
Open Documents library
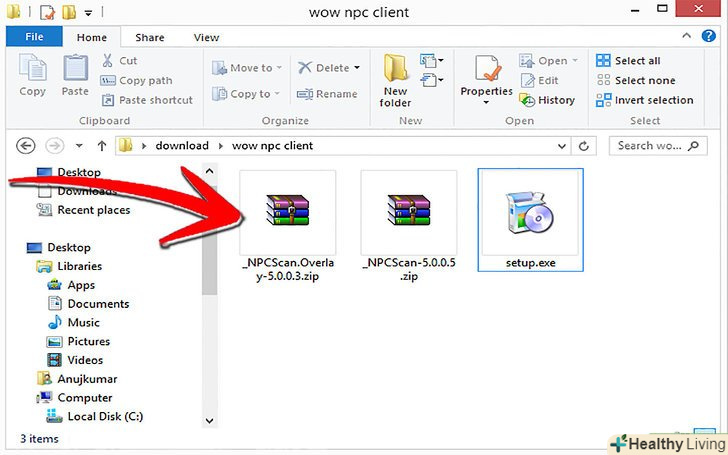pos(89,304)
